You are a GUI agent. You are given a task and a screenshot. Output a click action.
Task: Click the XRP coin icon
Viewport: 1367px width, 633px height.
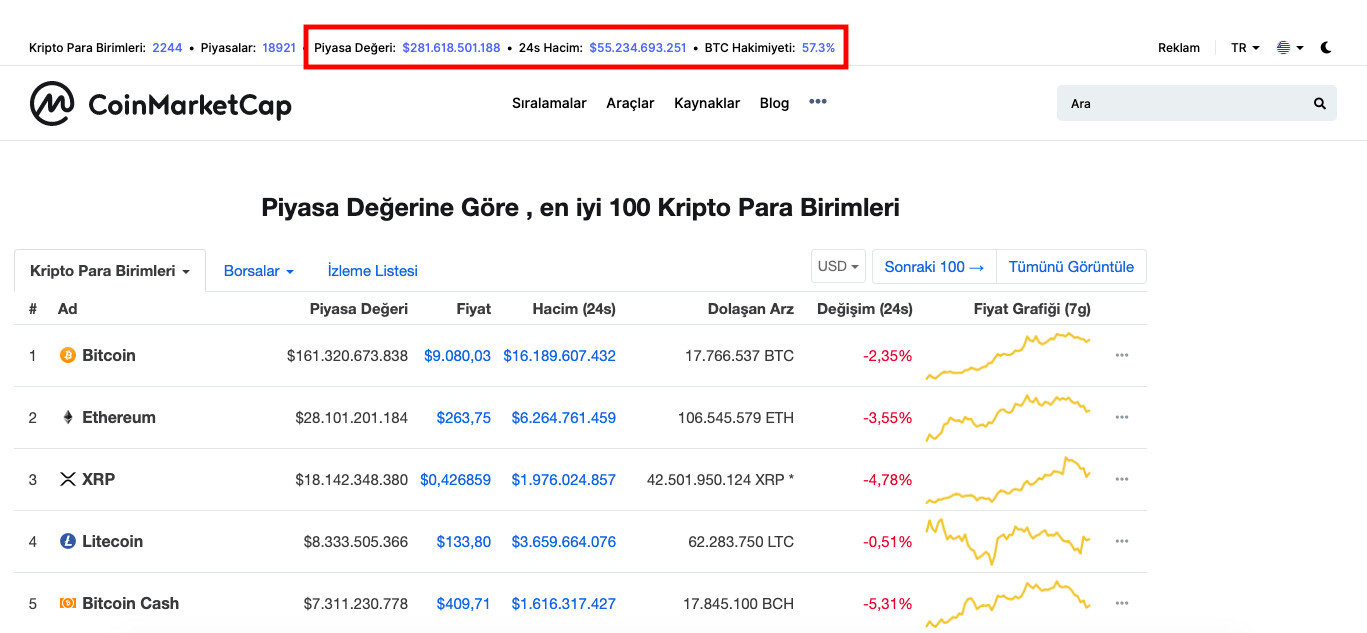68,479
